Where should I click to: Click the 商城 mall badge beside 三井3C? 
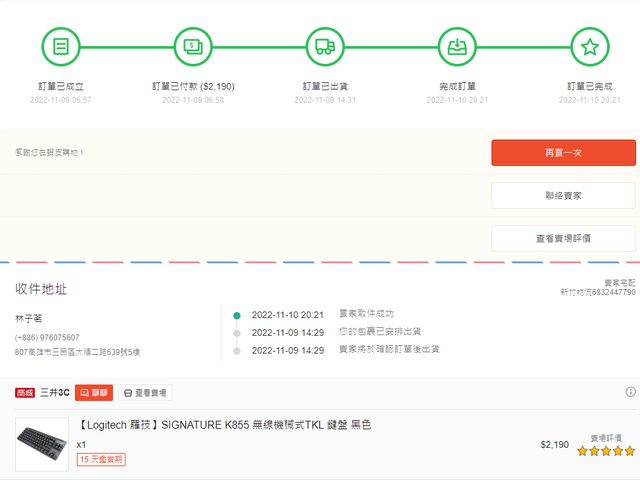(25, 393)
